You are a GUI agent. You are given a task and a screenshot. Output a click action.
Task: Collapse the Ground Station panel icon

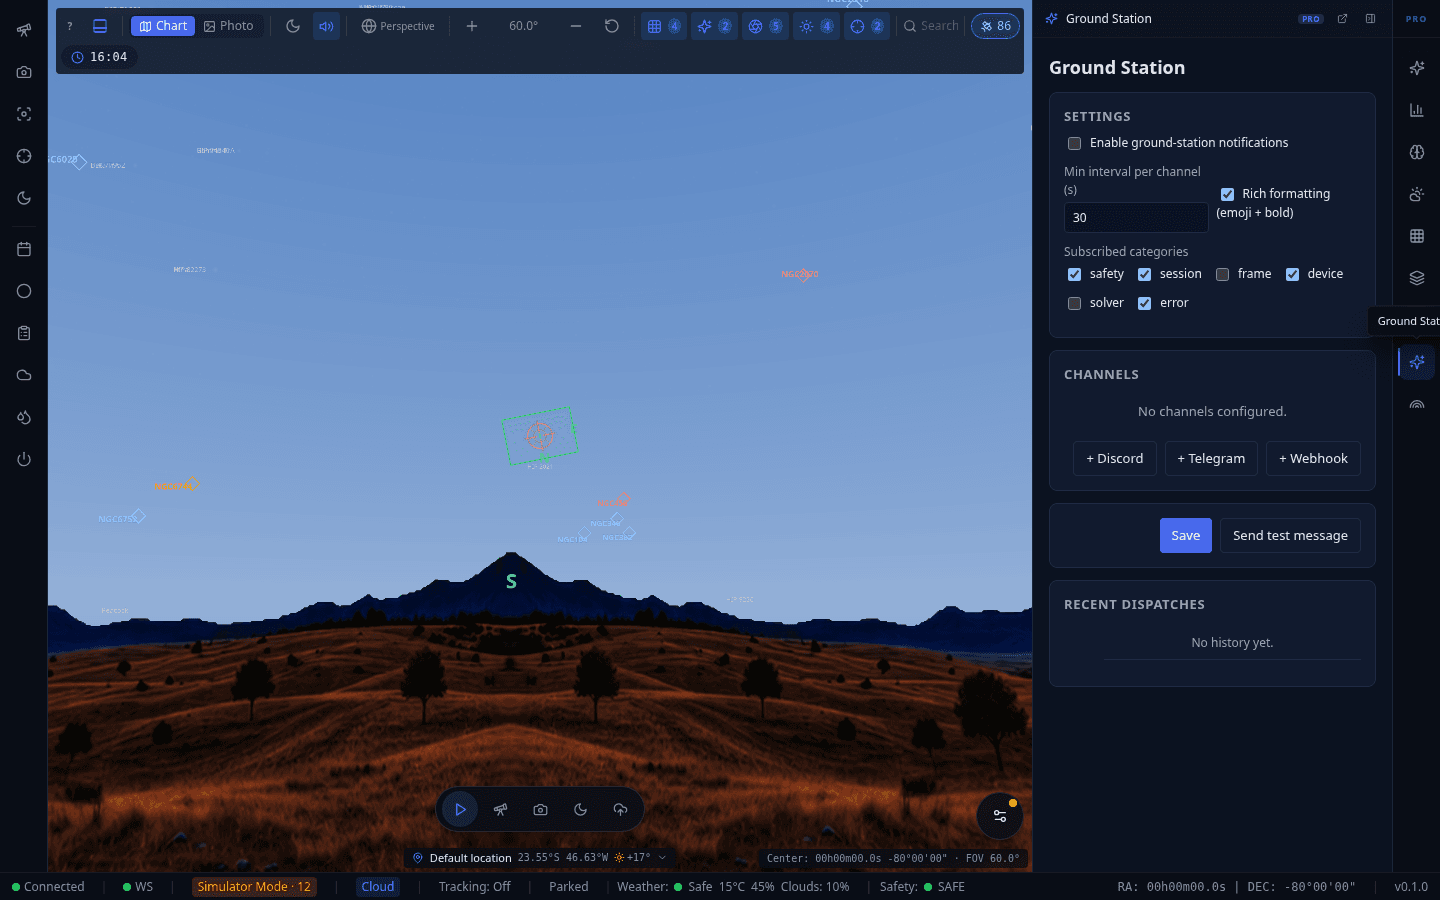pyautogui.click(x=1370, y=19)
